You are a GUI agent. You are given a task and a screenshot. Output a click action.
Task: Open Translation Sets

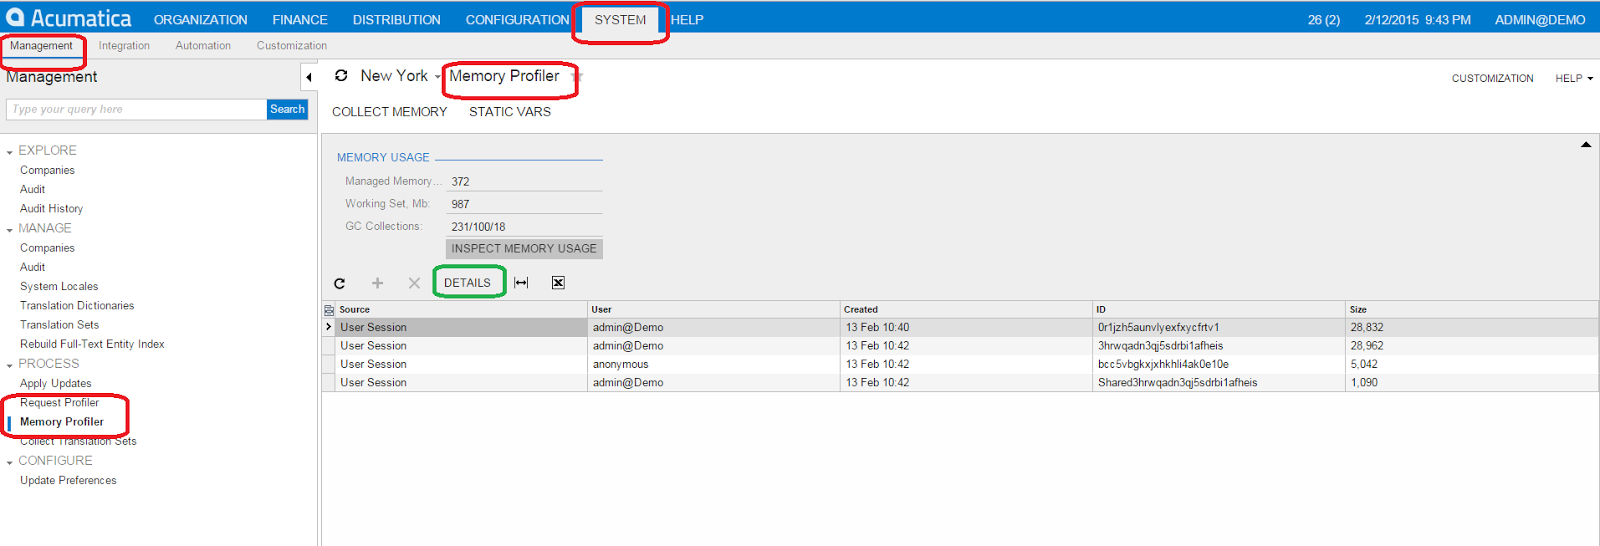[59, 325]
